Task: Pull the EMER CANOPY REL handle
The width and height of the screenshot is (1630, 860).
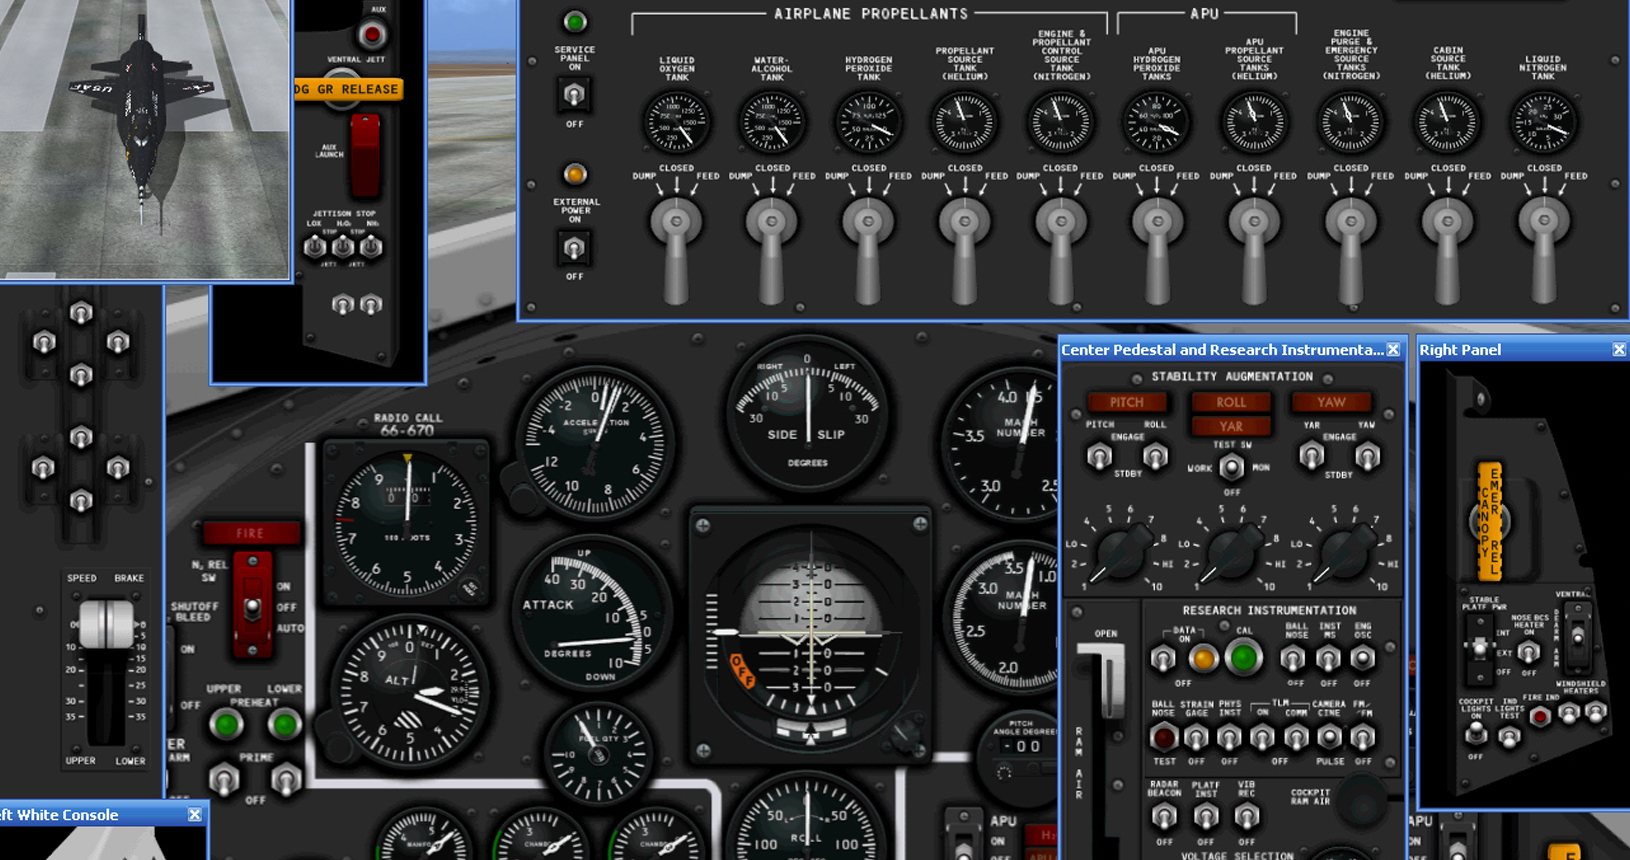Action: 1490,521
